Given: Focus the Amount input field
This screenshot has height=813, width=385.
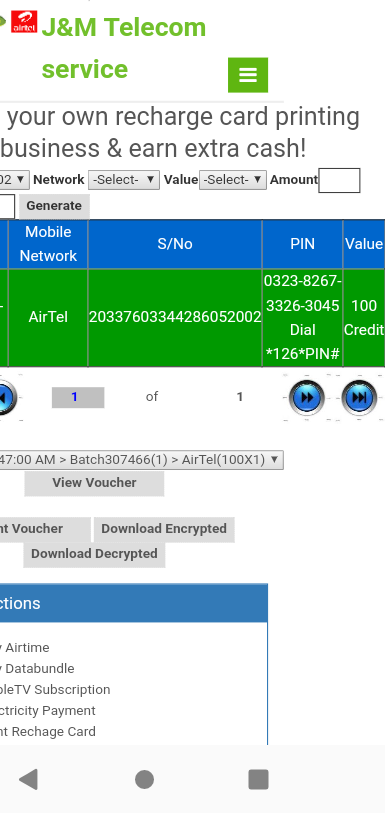Looking at the screenshot, I should [339, 180].
